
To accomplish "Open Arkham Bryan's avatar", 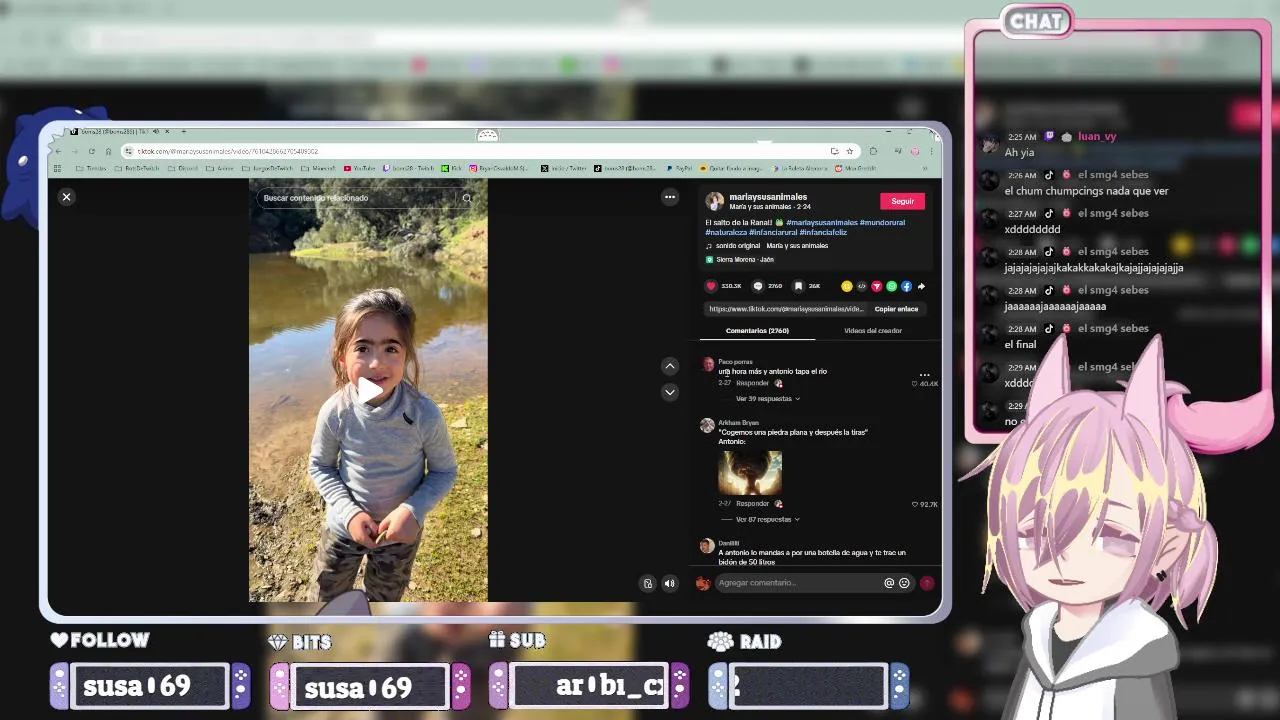I will pos(708,426).
